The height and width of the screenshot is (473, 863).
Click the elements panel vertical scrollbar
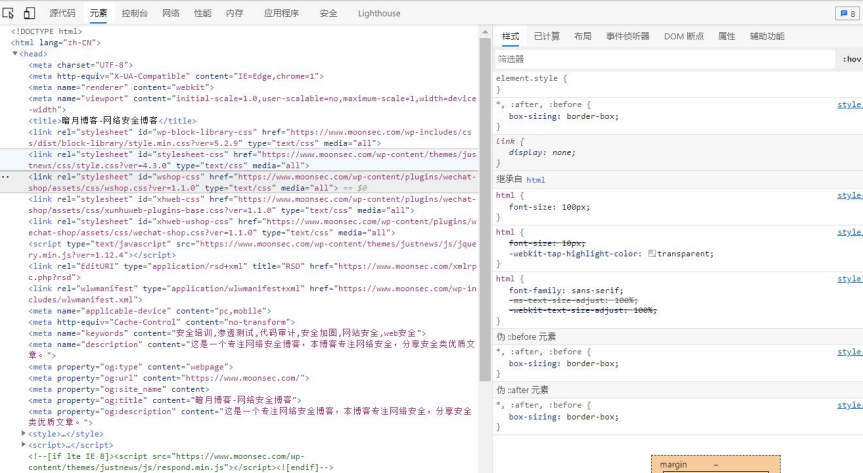(485, 209)
